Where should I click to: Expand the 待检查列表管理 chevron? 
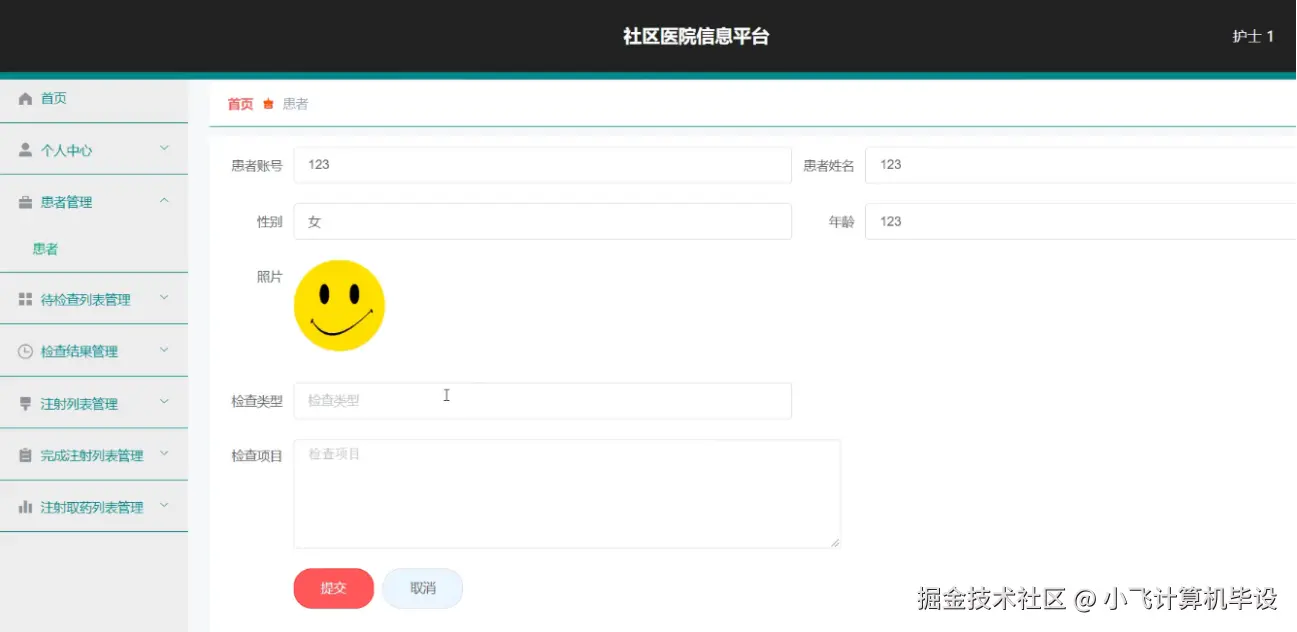tap(165, 298)
